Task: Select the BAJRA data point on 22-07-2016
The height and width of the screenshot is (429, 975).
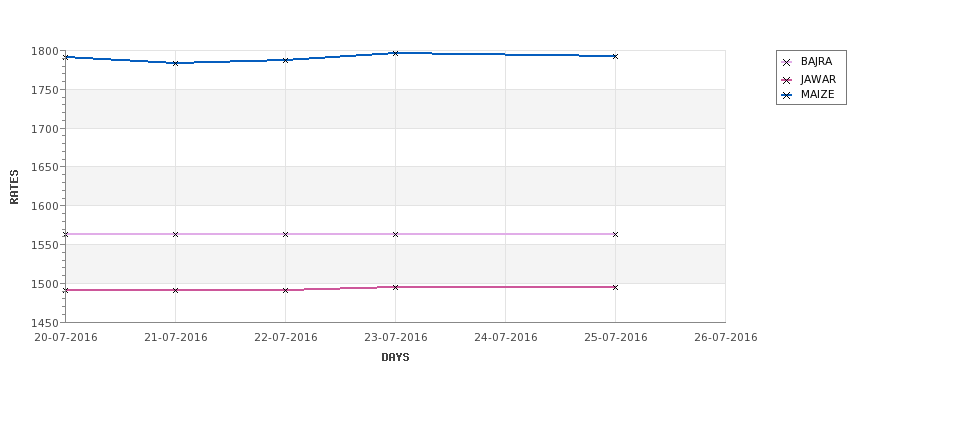Action: coord(285,234)
